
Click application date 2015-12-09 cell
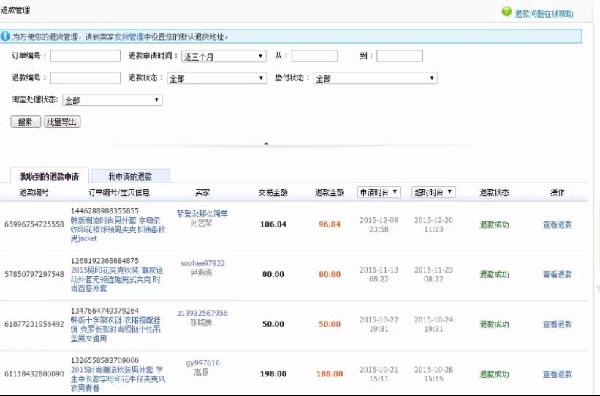(x=379, y=225)
